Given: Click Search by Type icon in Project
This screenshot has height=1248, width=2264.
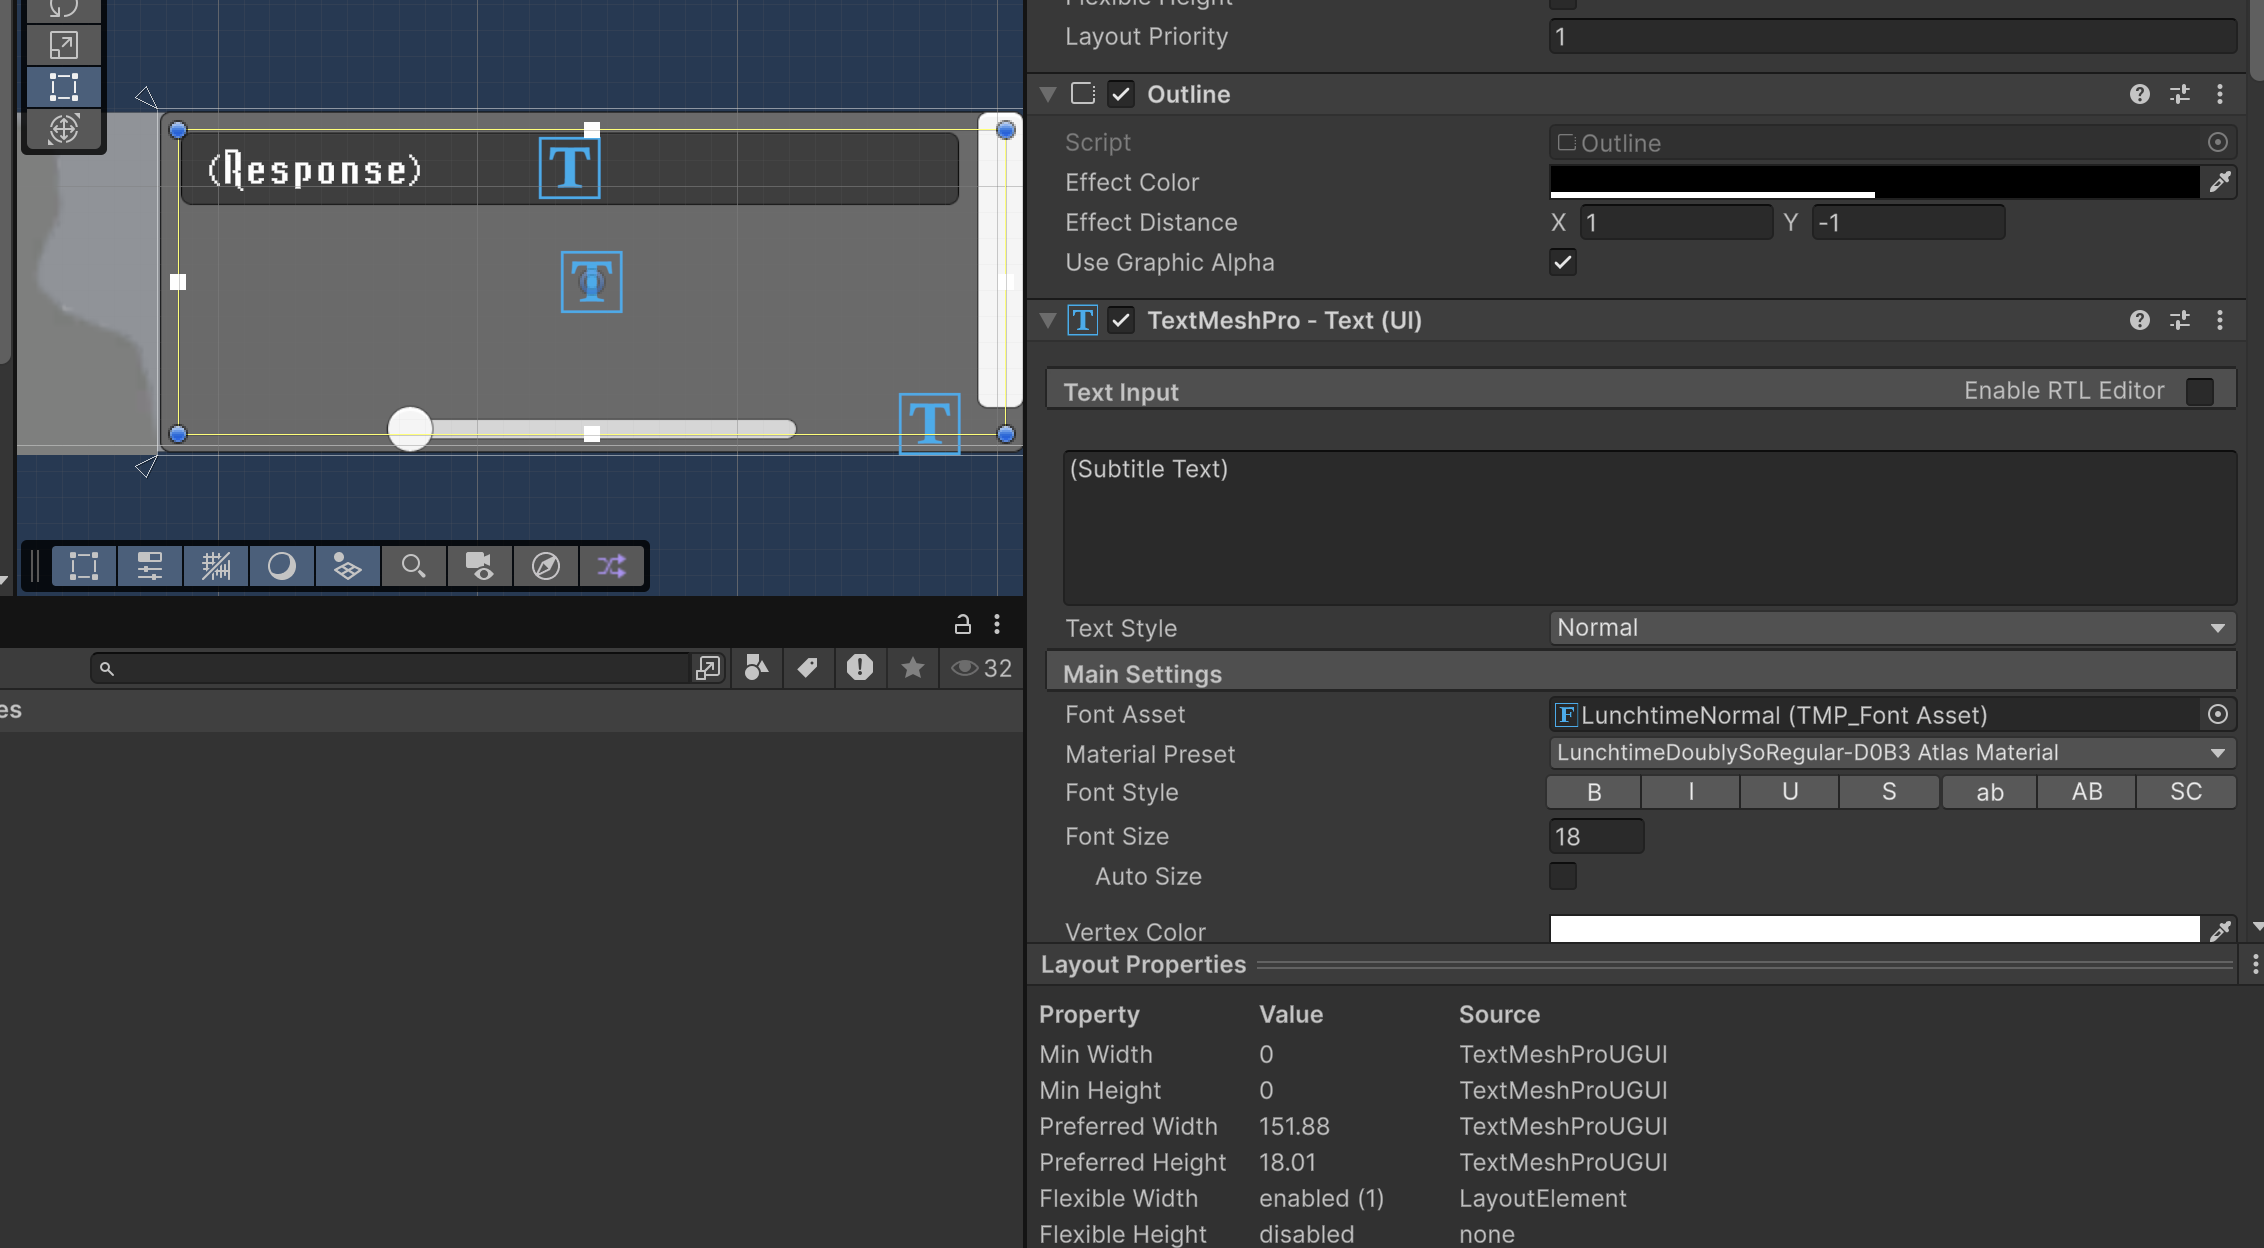Looking at the screenshot, I should (x=757, y=668).
